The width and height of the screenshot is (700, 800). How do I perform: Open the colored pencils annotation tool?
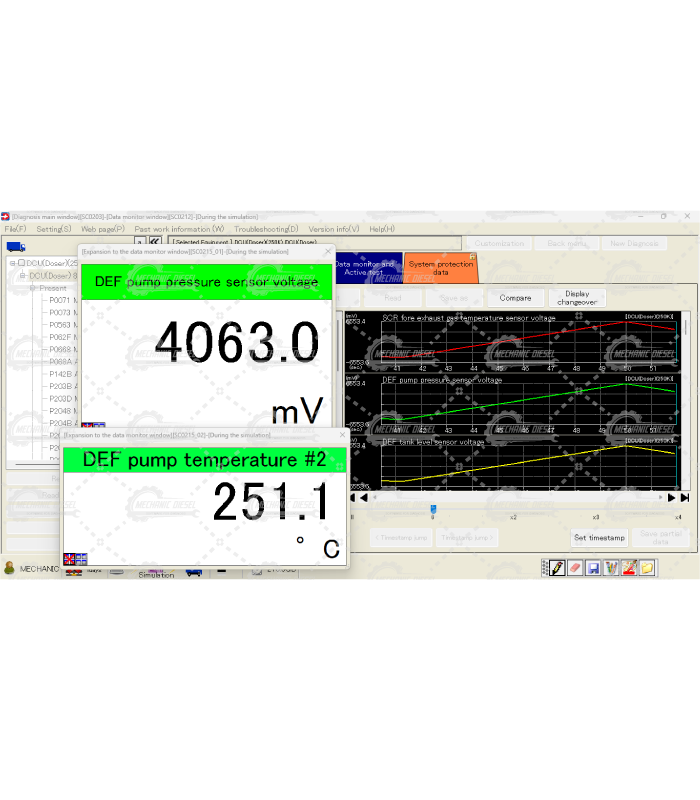(611, 568)
